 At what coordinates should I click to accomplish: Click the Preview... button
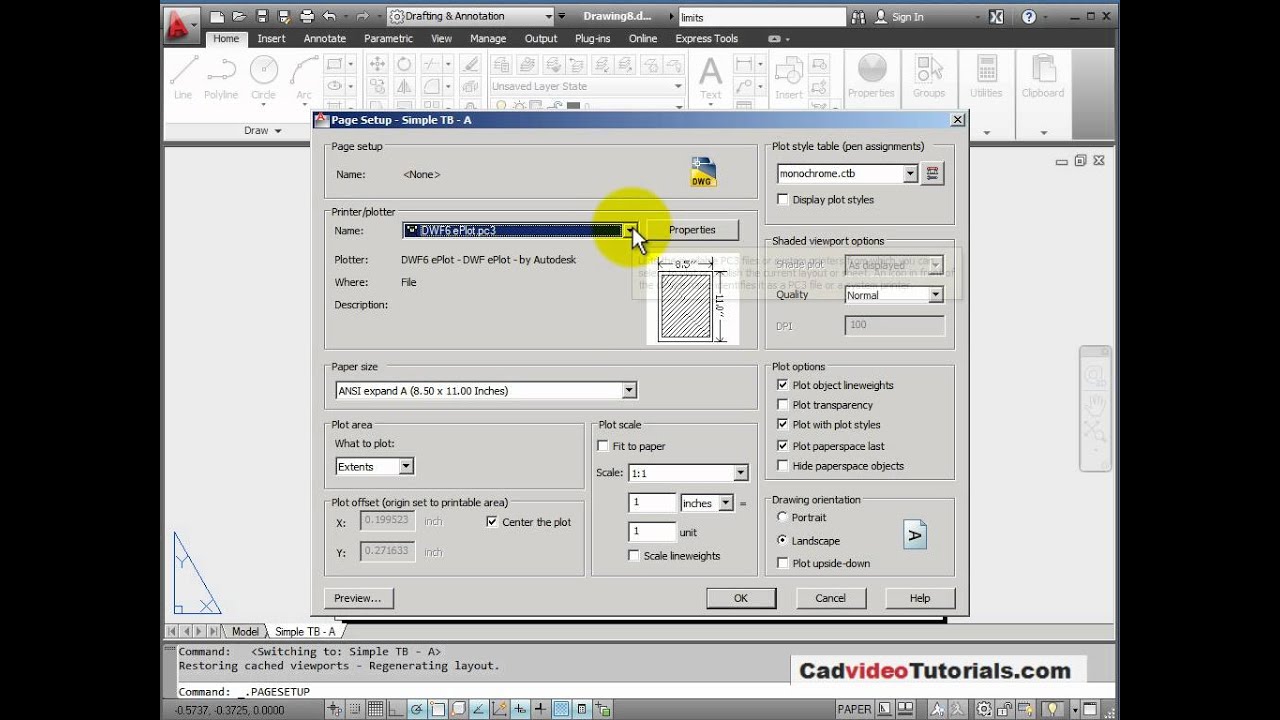coord(358,598)
